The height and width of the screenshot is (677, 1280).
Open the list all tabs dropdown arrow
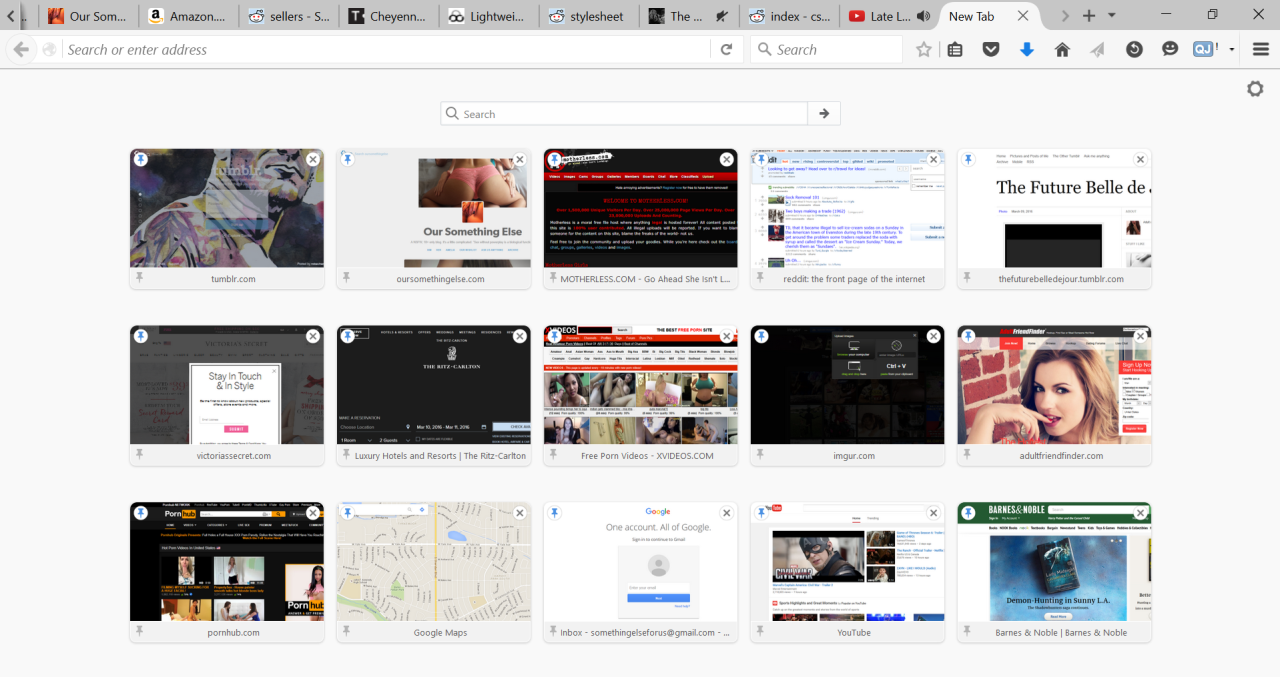point(1112,16)
